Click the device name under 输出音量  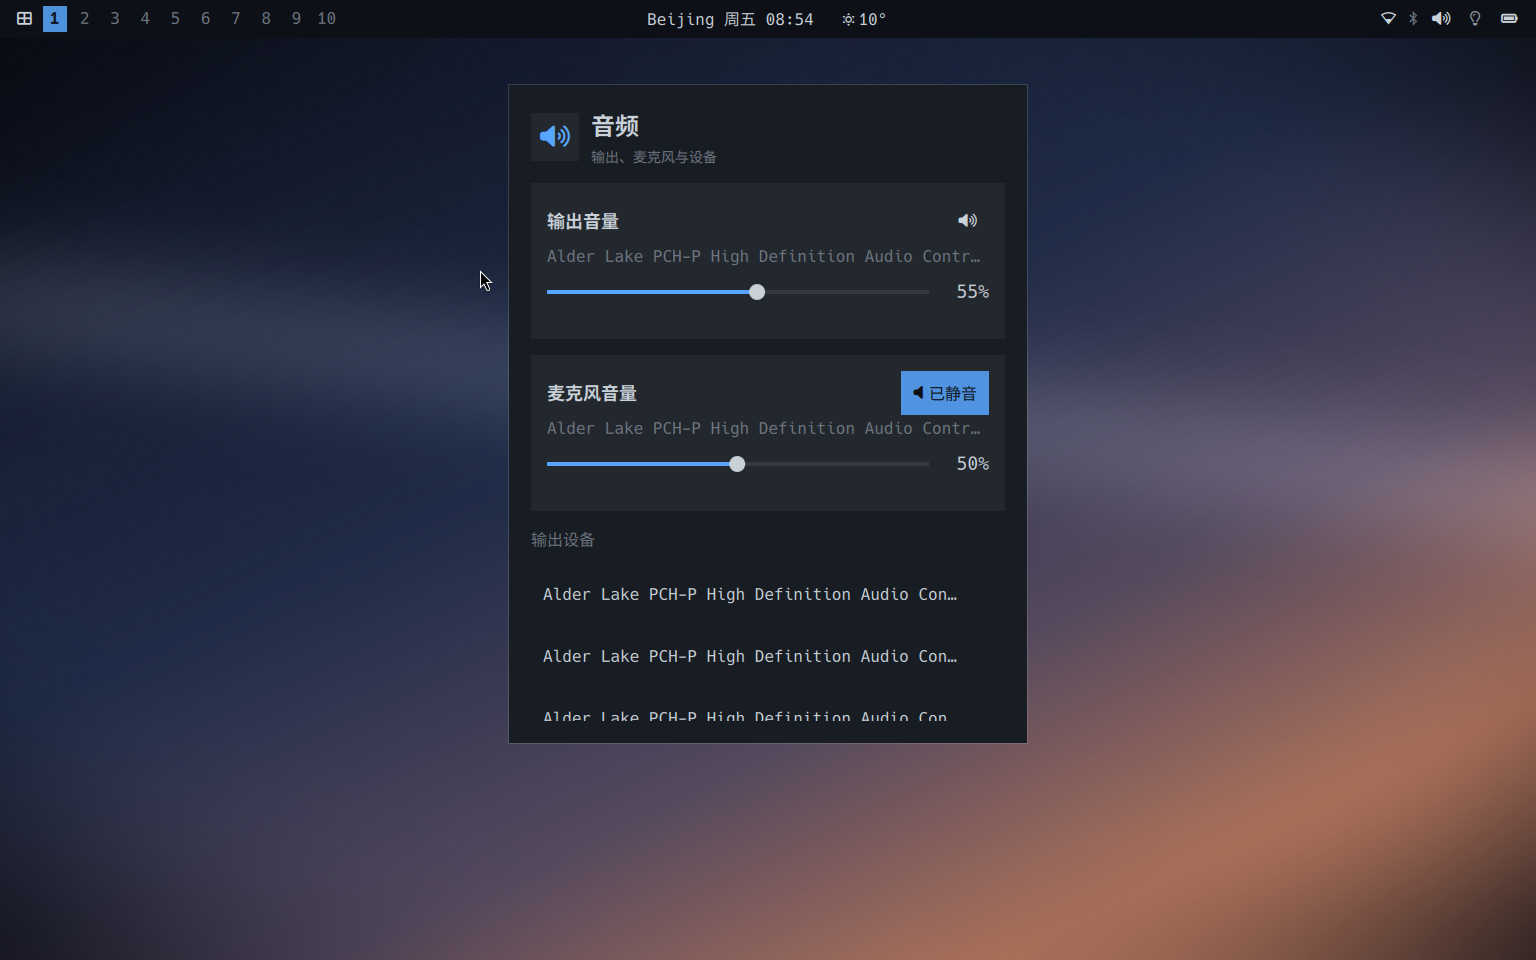(x=763, y=256)
